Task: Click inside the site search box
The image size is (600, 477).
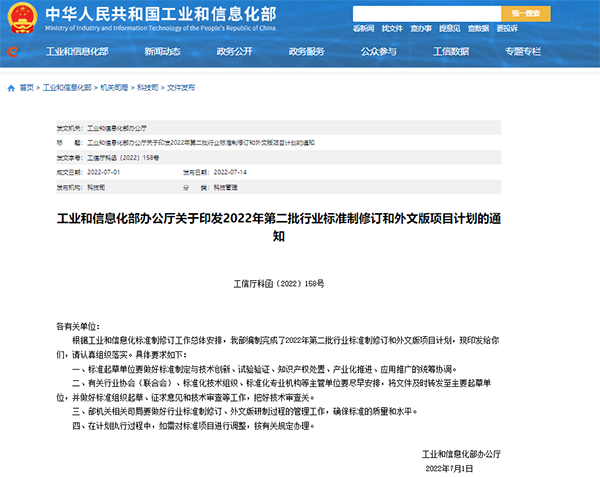Action: (x=427, y=14)
